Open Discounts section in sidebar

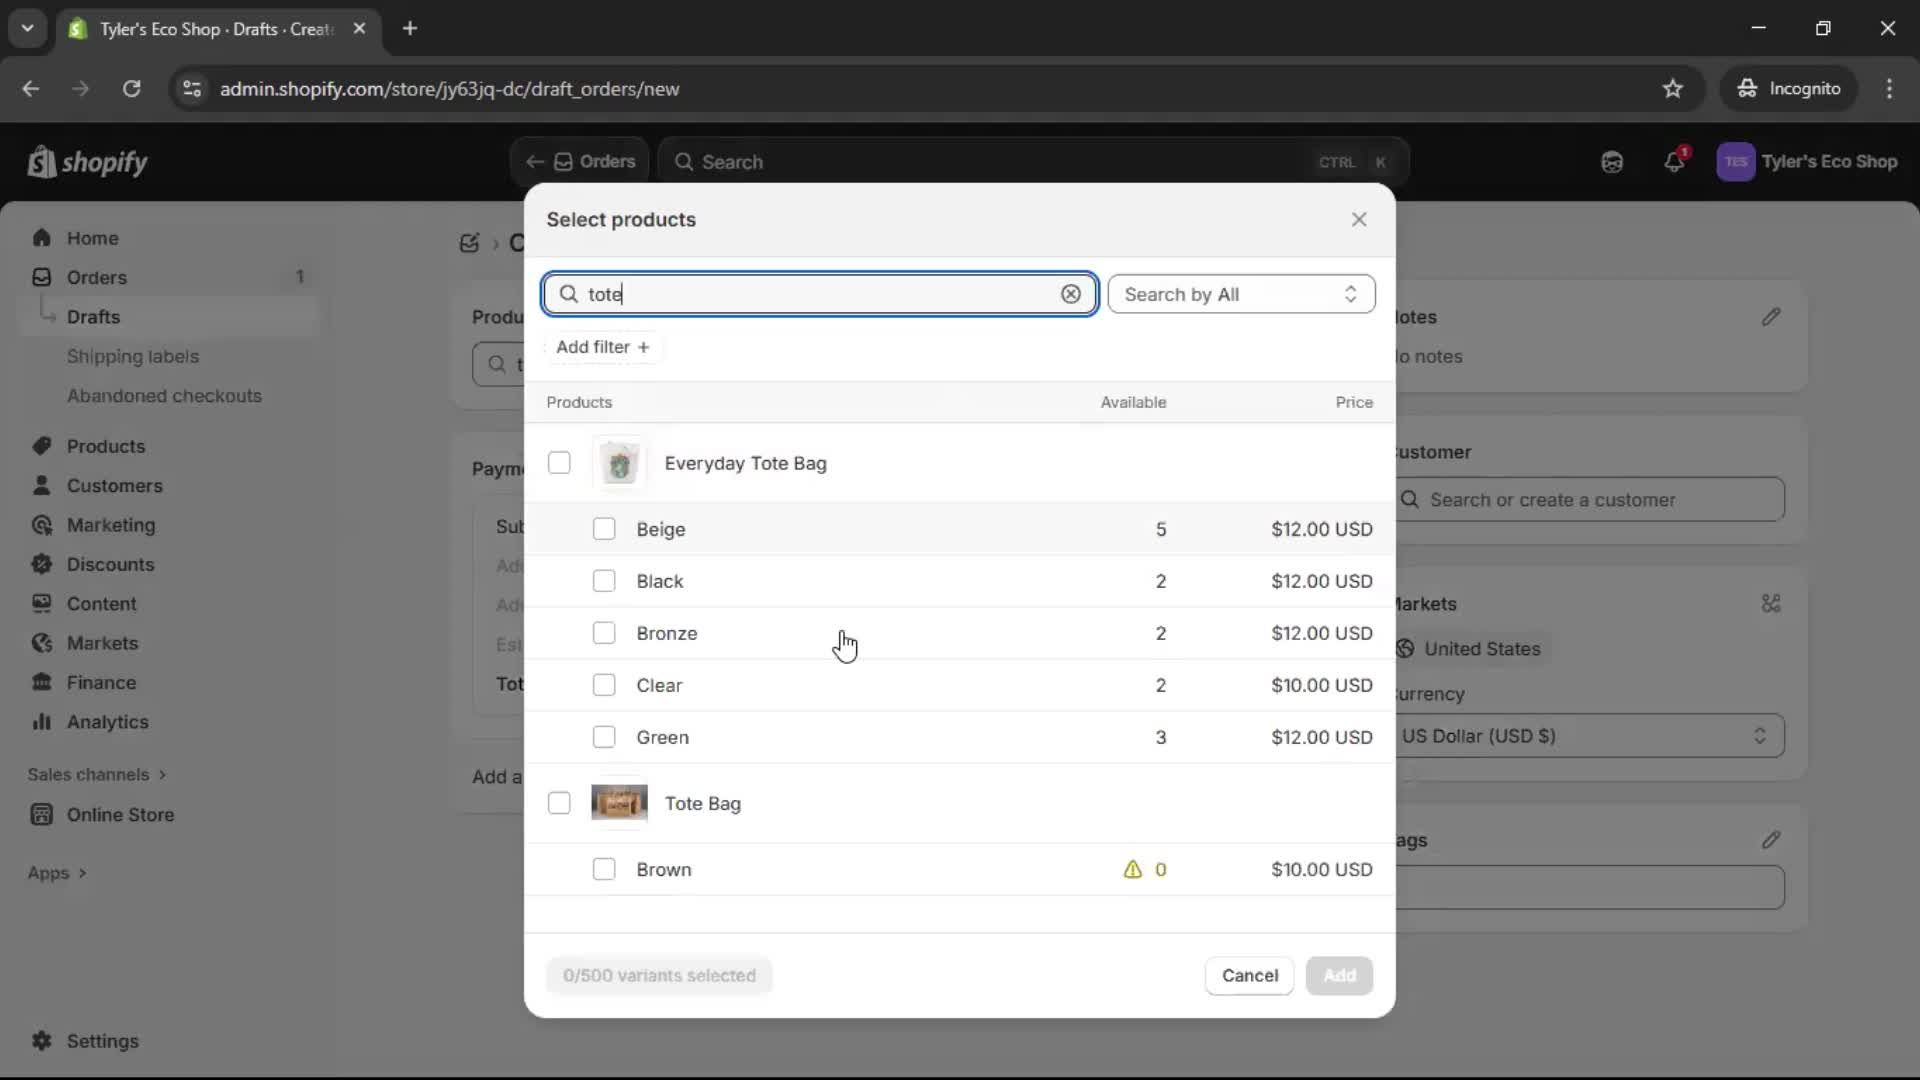tap(110, 564)
